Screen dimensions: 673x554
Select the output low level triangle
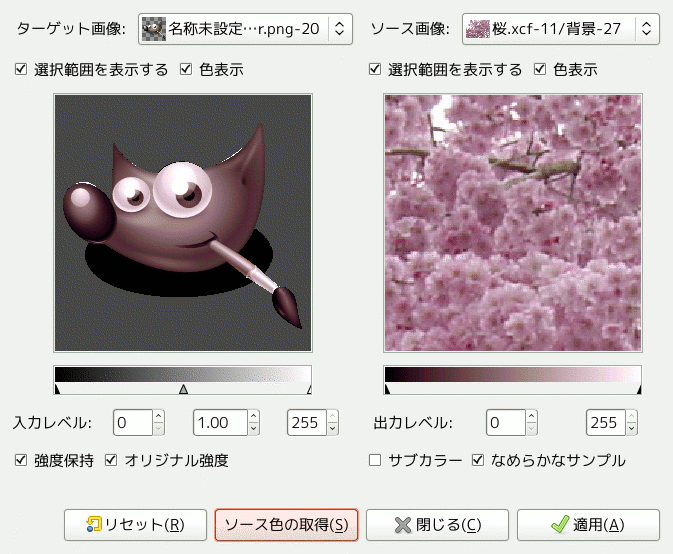[x=387, y=389]
